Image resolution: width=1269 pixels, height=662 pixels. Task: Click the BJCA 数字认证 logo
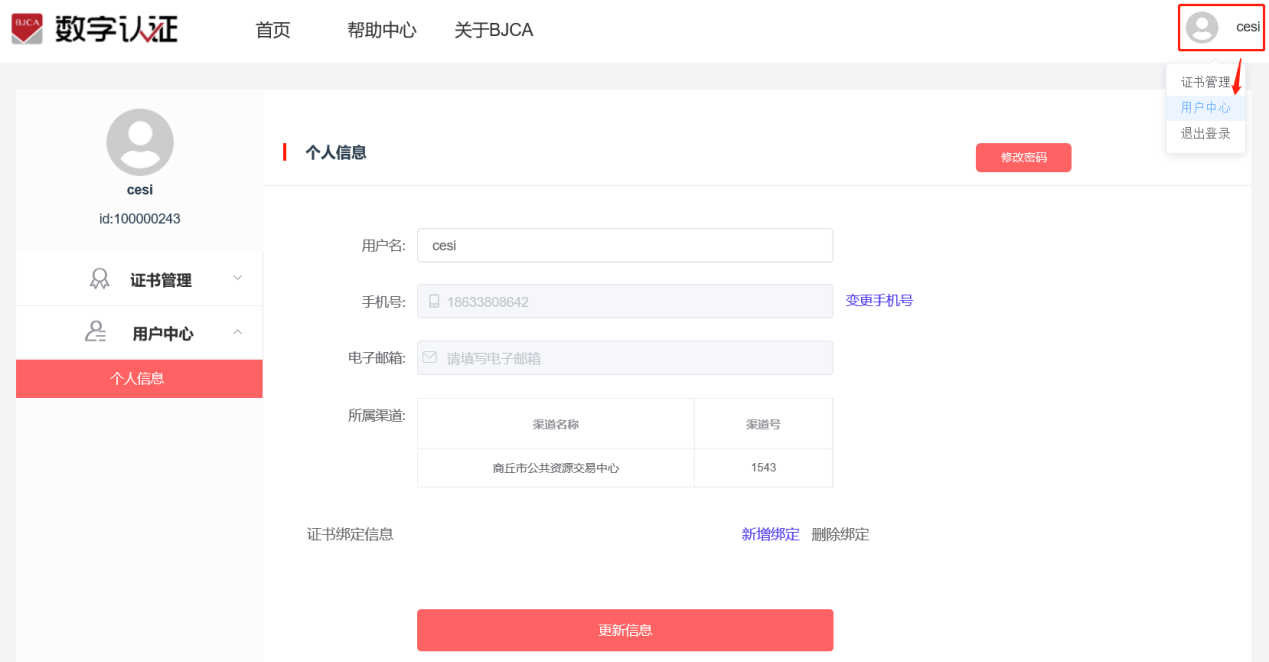point(95,29)
